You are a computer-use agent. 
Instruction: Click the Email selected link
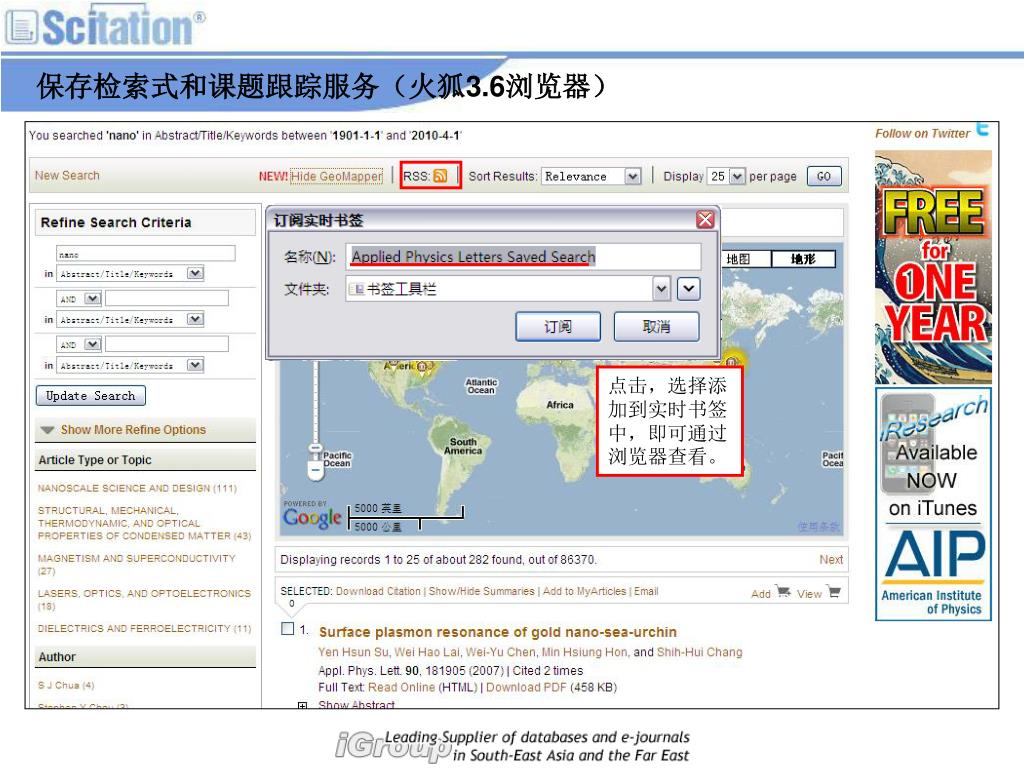click(646, 591)
